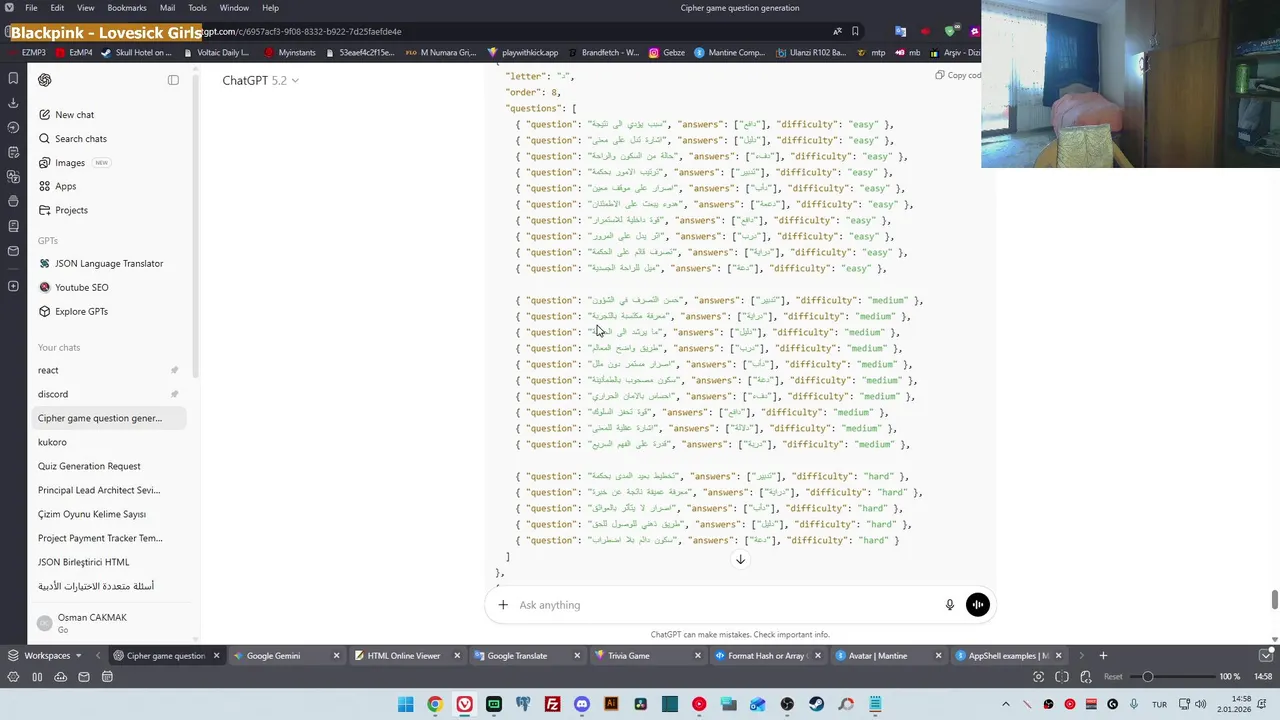Open 'Çizim Oyunu Kelime Sayısı' chat

[x=108, y=514]
